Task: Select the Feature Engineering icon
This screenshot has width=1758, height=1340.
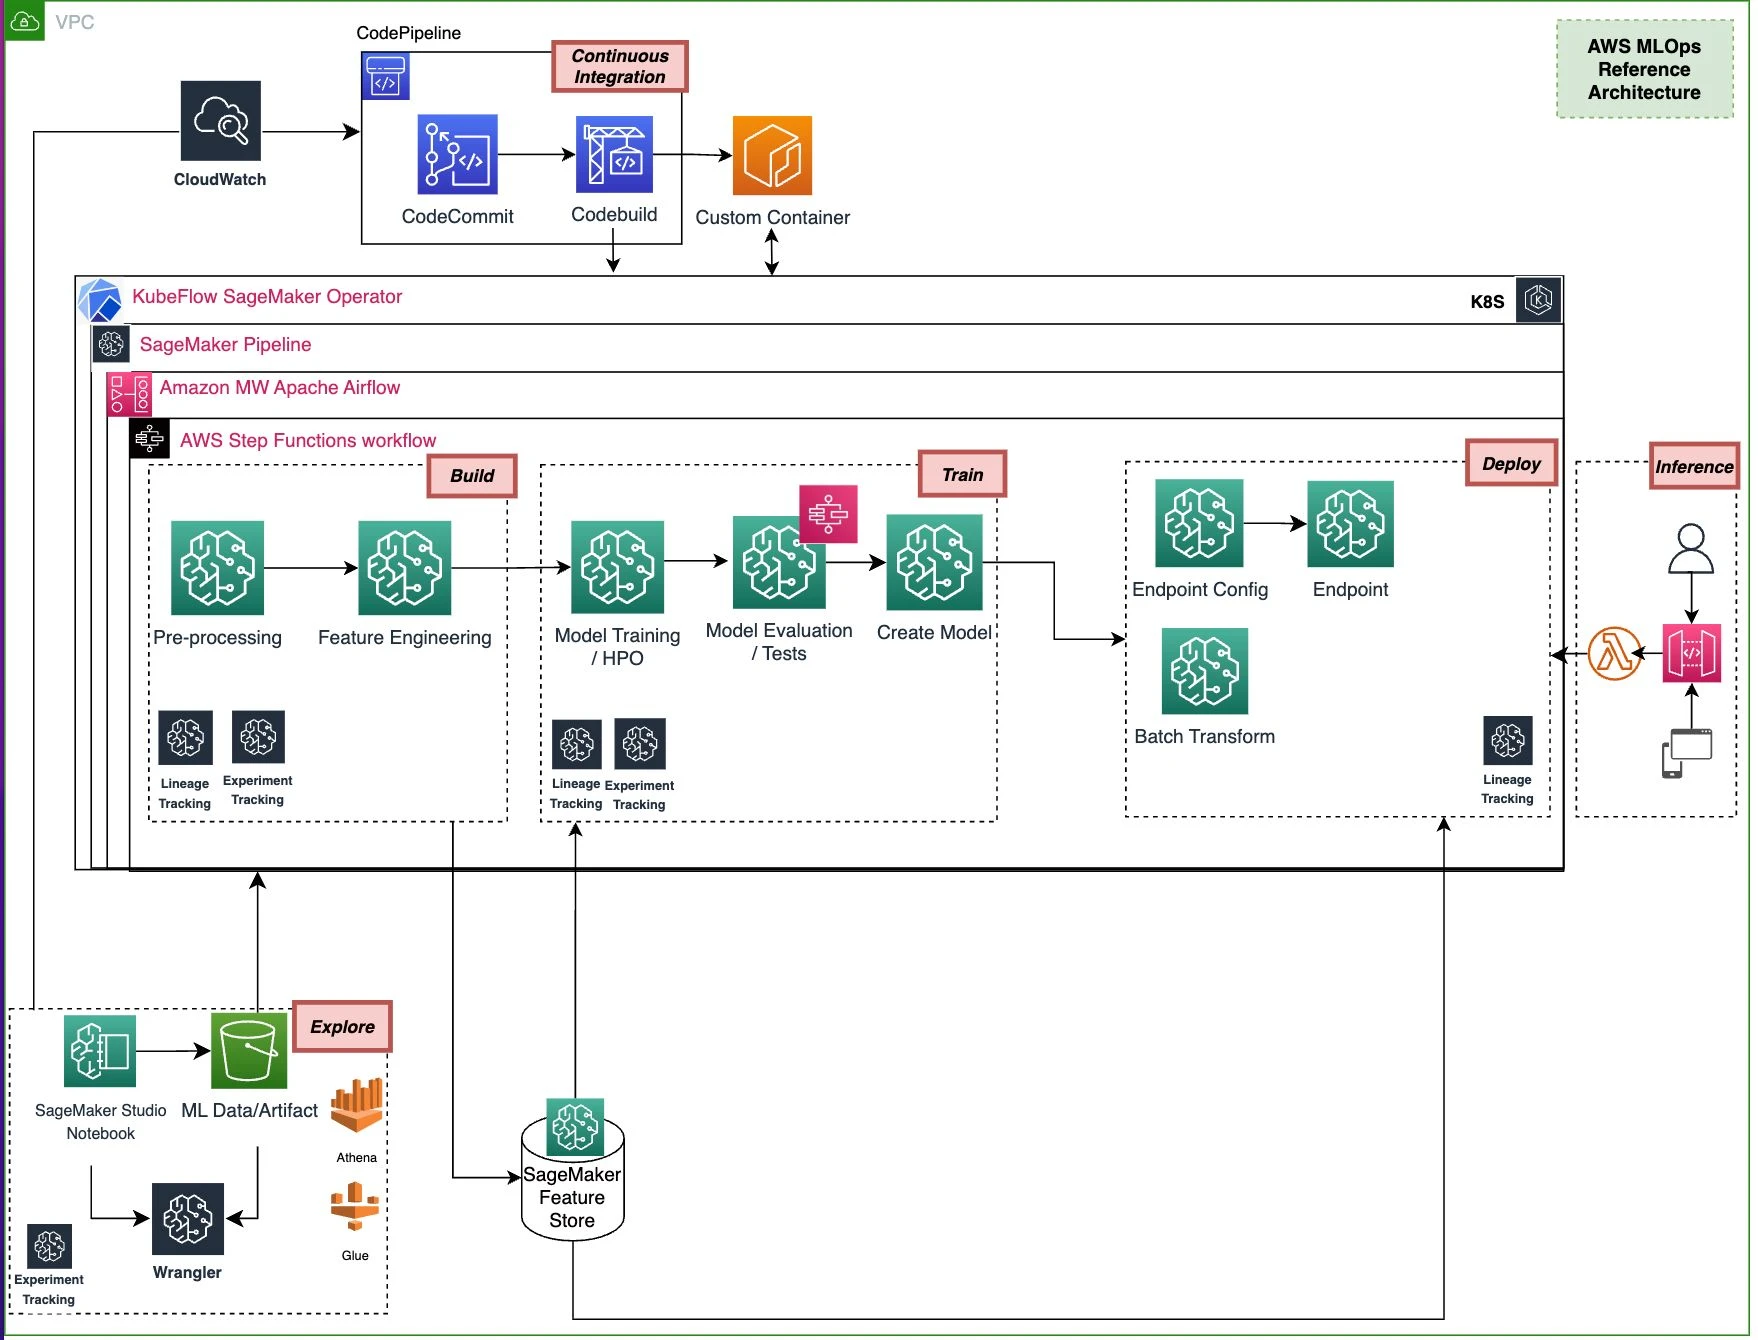Action: coord(404,567)
